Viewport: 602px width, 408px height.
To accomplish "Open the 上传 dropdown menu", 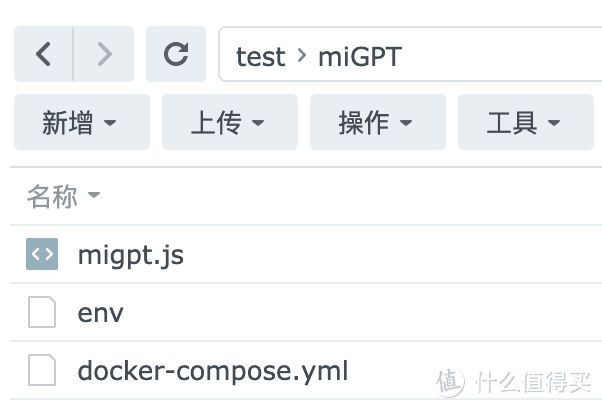I will click(x=229, y=123).
